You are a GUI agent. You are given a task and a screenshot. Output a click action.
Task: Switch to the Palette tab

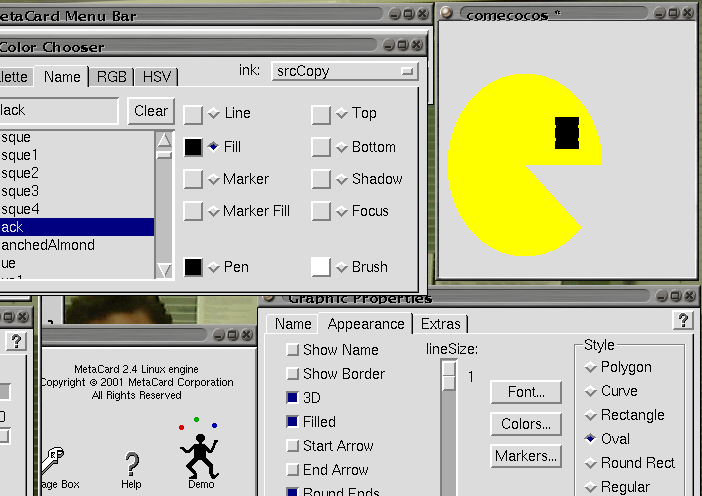[x=16, y=77]
